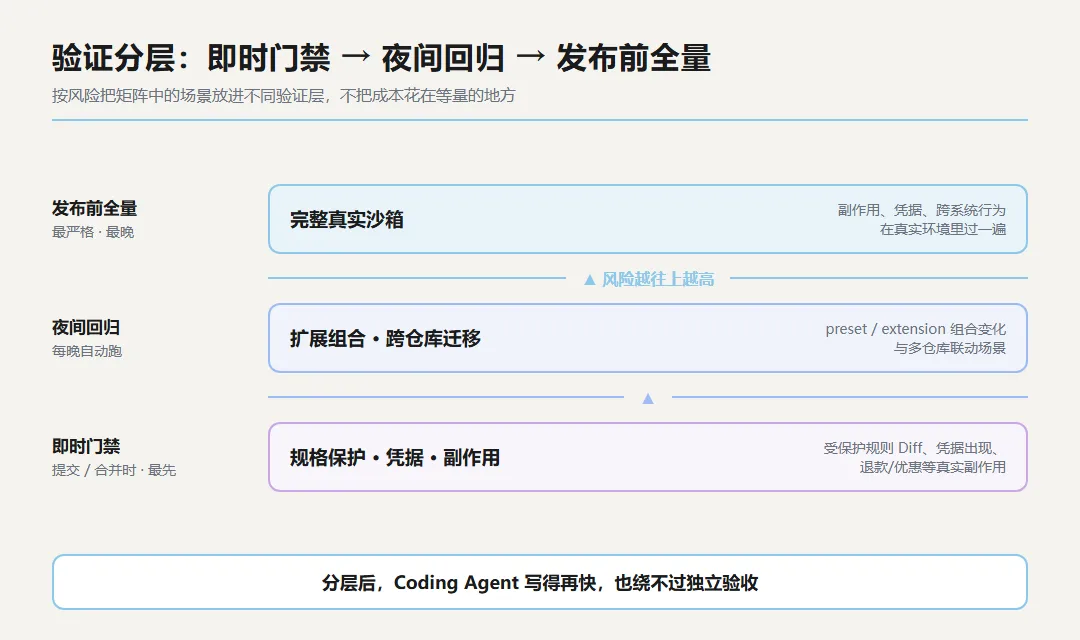
Task: Click the text 退款/优惠等真实副作用
Action: [x=933, y=467]
